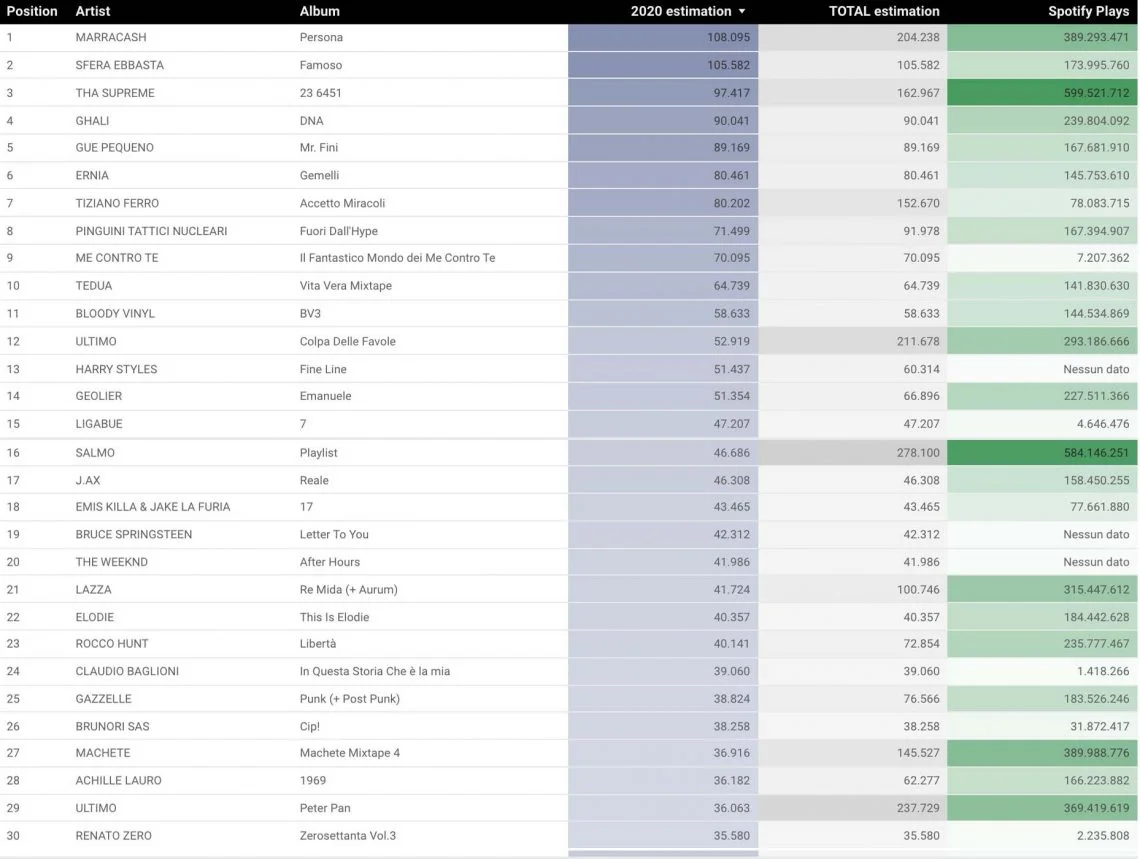
Task: Click the TOTAL estimation column header
Action: click(884, 12)
